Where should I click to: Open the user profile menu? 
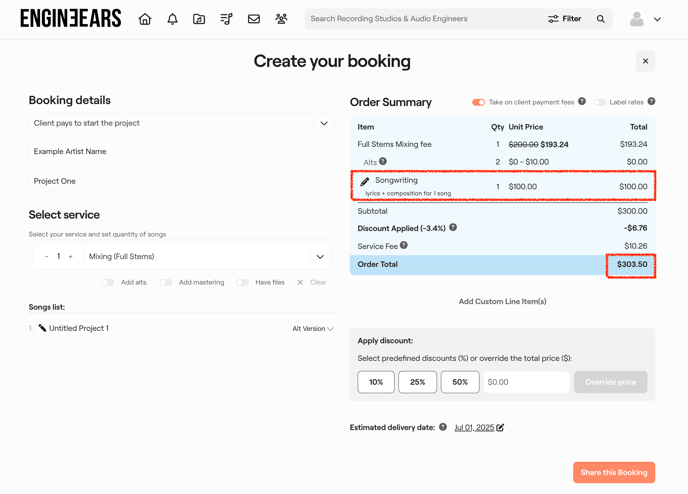click(x=645, y=19)
